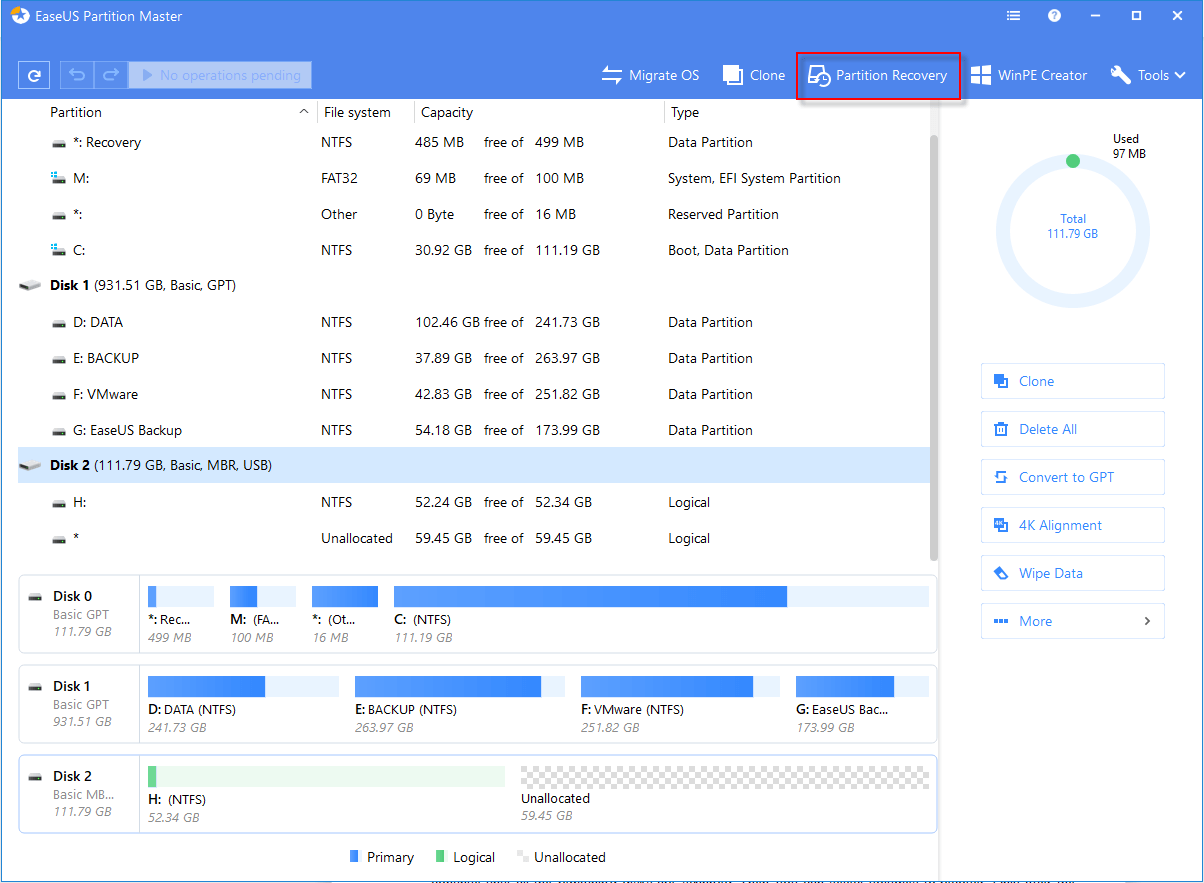
Task: Open WinPE Creator
Action: click(x=1029, y=75)
